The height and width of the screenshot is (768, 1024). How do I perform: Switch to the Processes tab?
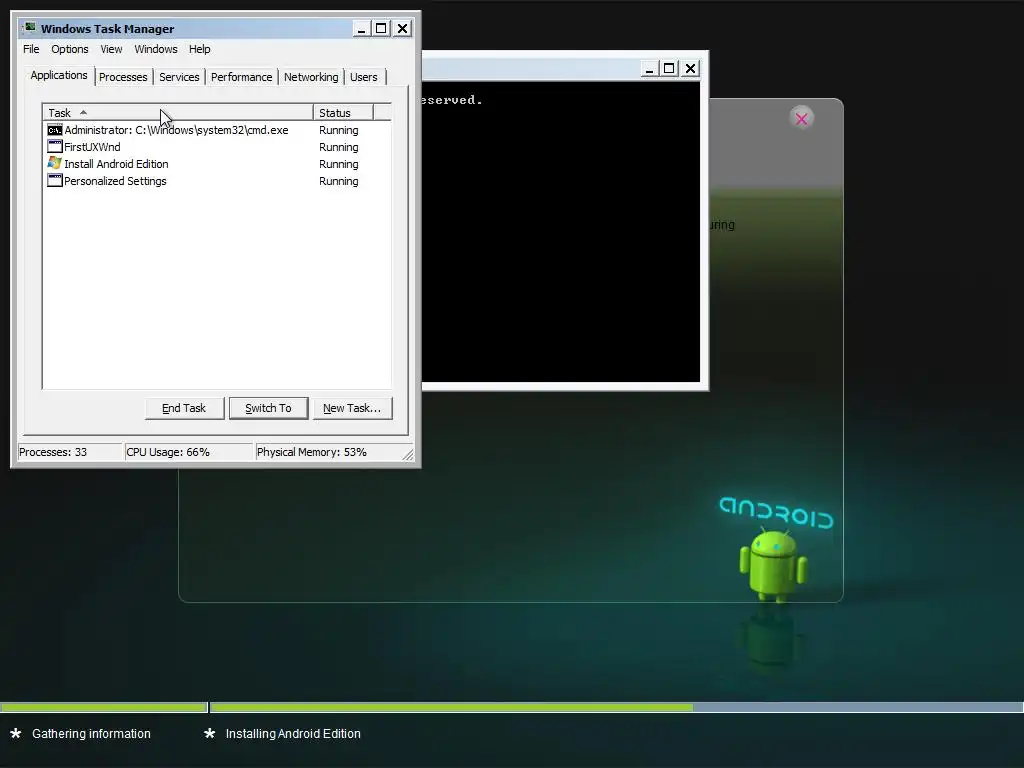click(123, 77)
